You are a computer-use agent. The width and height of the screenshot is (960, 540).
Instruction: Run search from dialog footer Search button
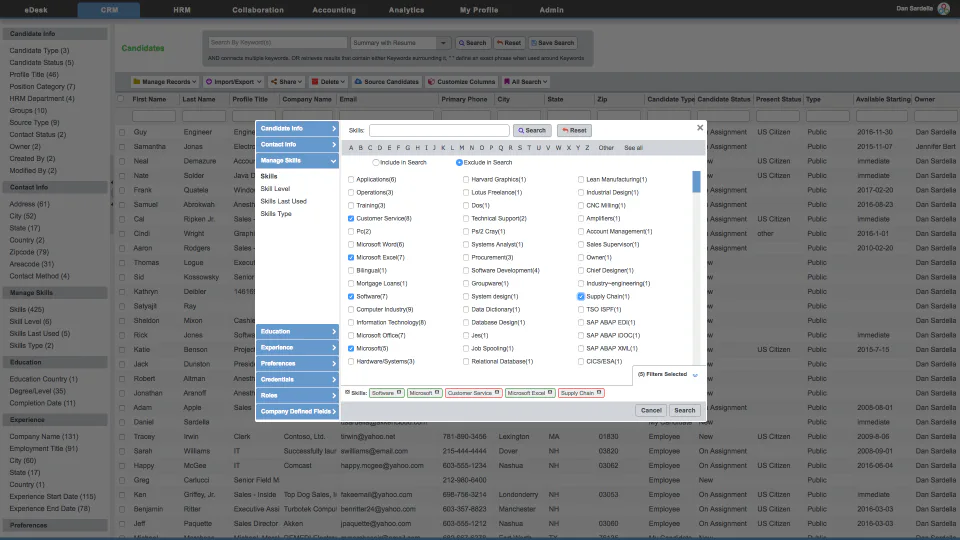[684, 410]
